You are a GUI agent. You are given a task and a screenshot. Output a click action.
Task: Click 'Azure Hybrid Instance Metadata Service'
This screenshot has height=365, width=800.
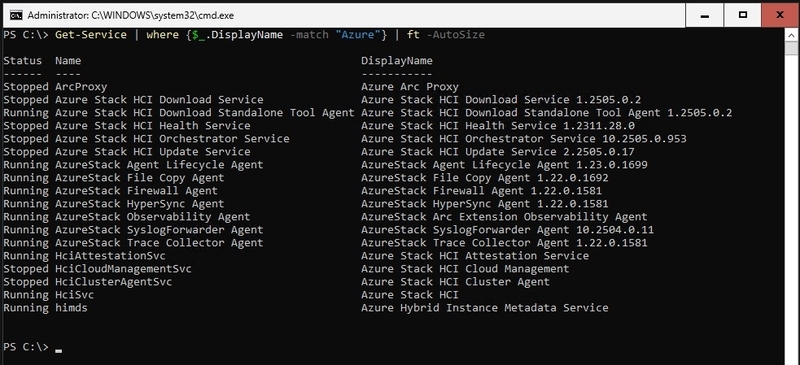(x=485, y=308)
